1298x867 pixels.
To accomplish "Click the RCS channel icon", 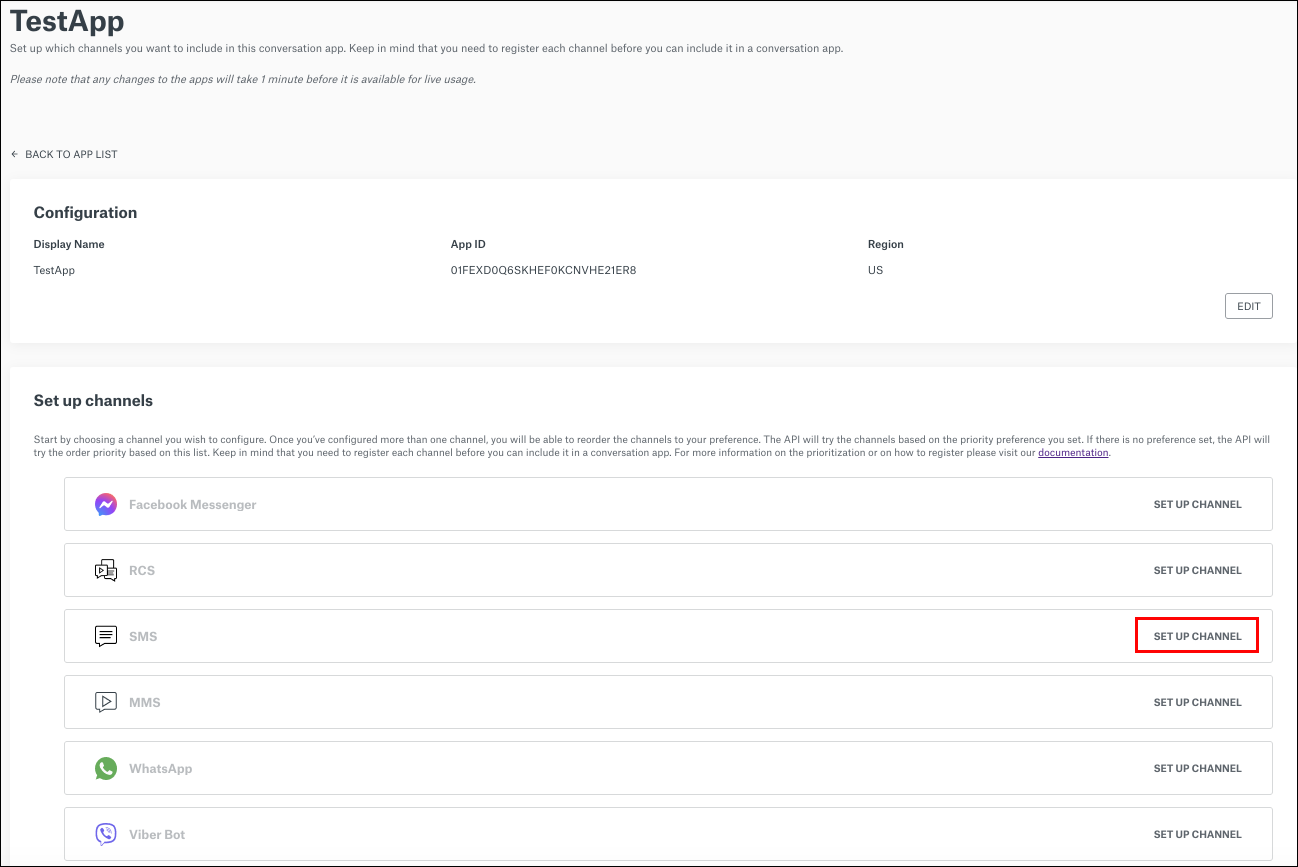I will 105,570.
